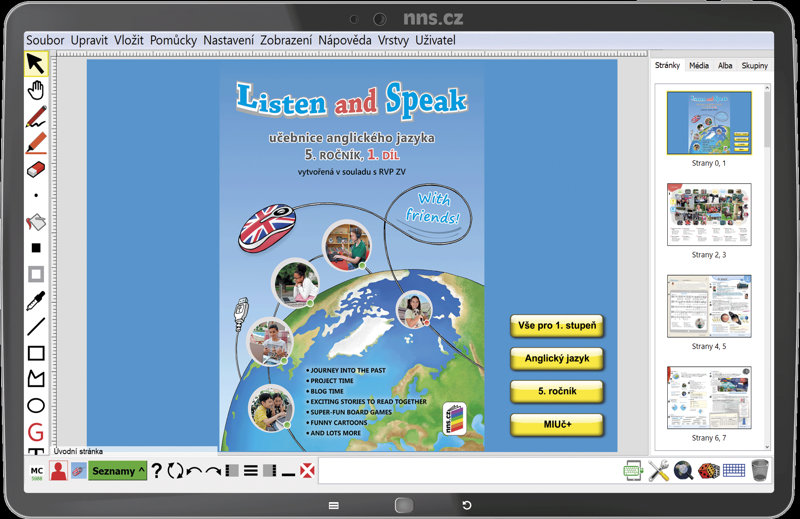Redo with the right curved arrow
Viewport: 800px width, 519px height.
[x=214, y=471]
